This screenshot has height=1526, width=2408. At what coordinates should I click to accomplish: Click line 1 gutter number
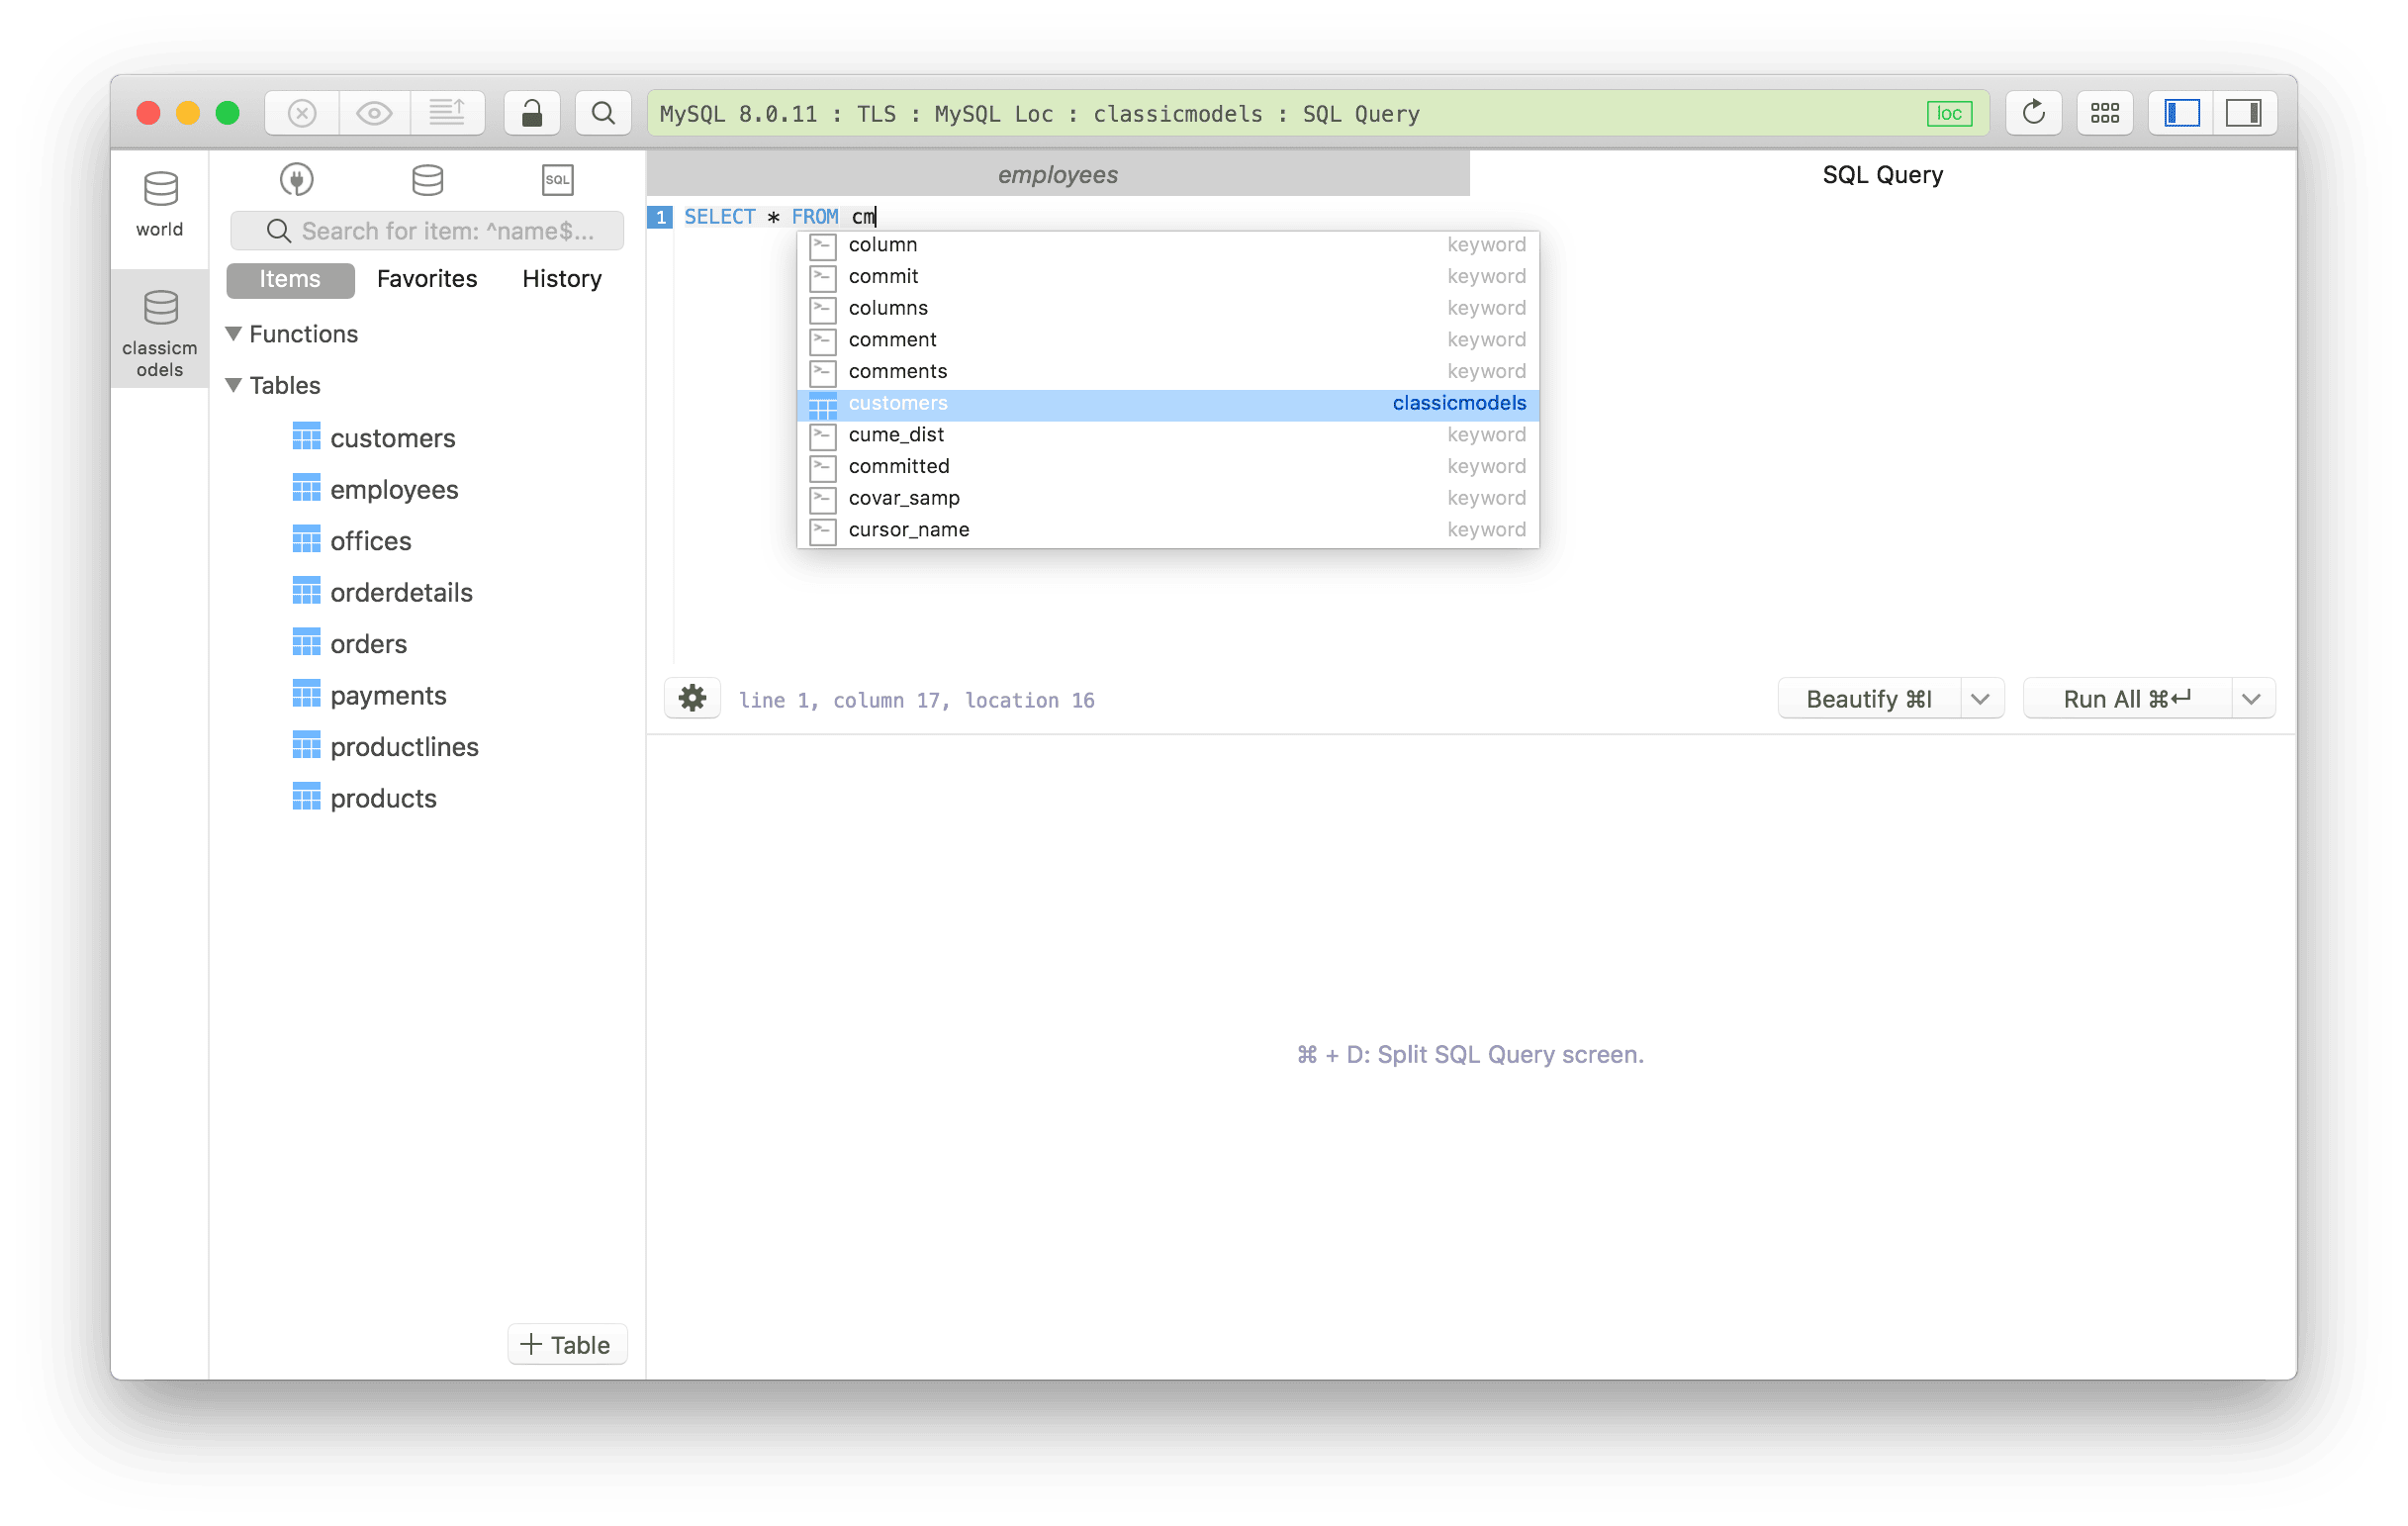(660, 217)
